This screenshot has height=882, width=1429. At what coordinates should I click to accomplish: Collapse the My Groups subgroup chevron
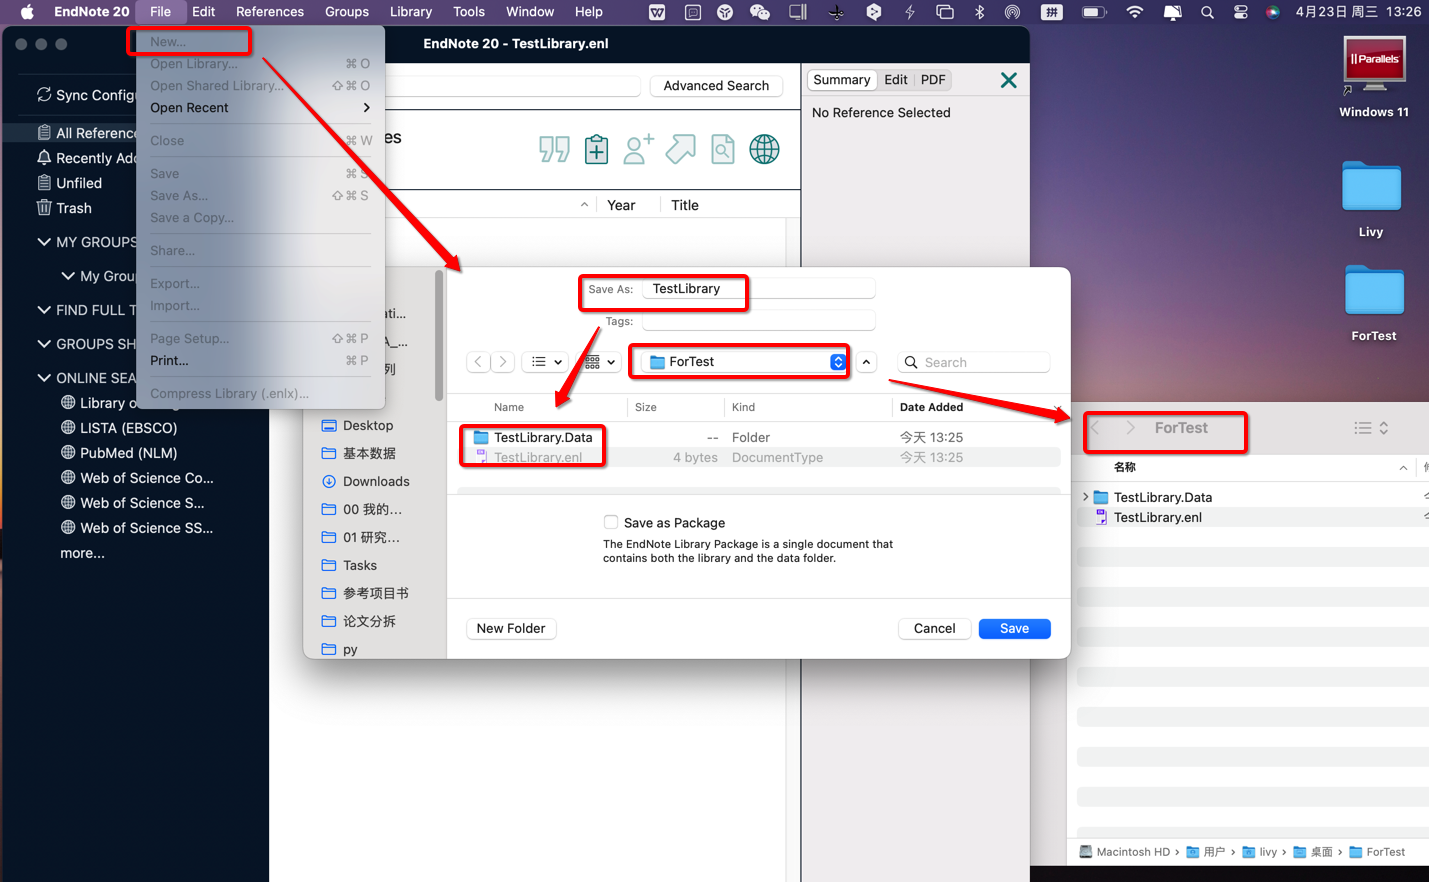[68, 276]
